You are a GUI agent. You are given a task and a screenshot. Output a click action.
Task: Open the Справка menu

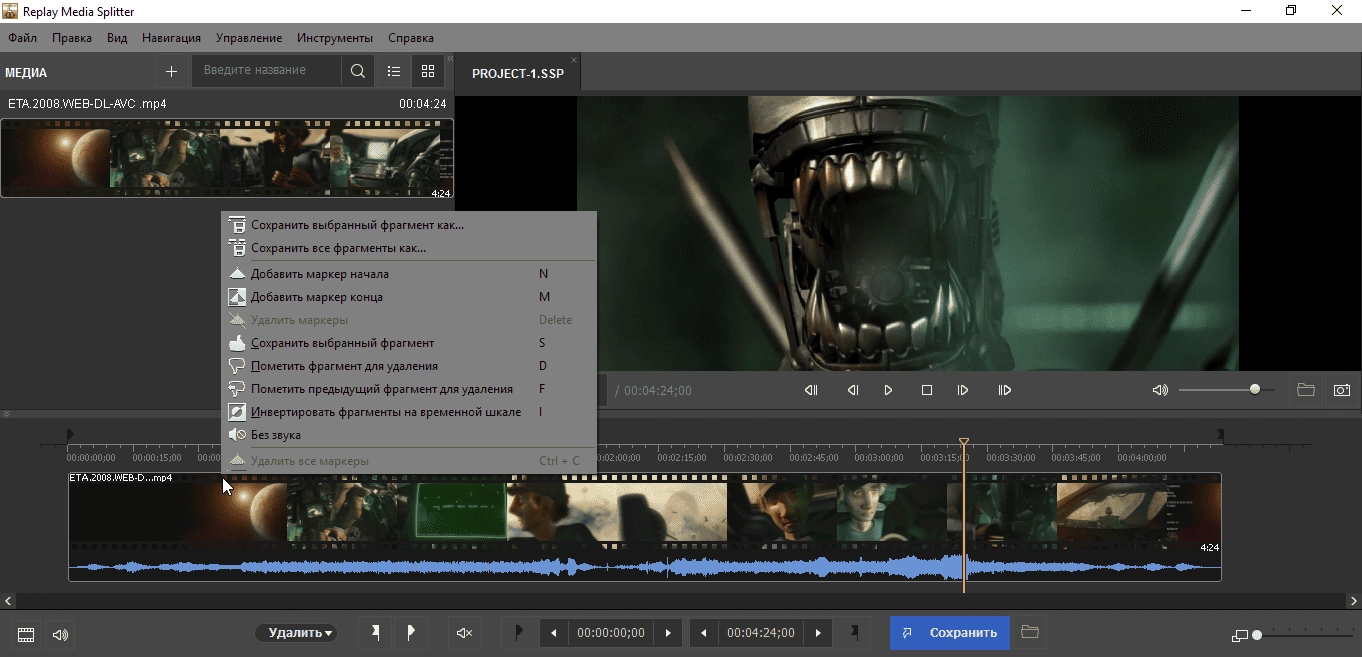[410, 38]
